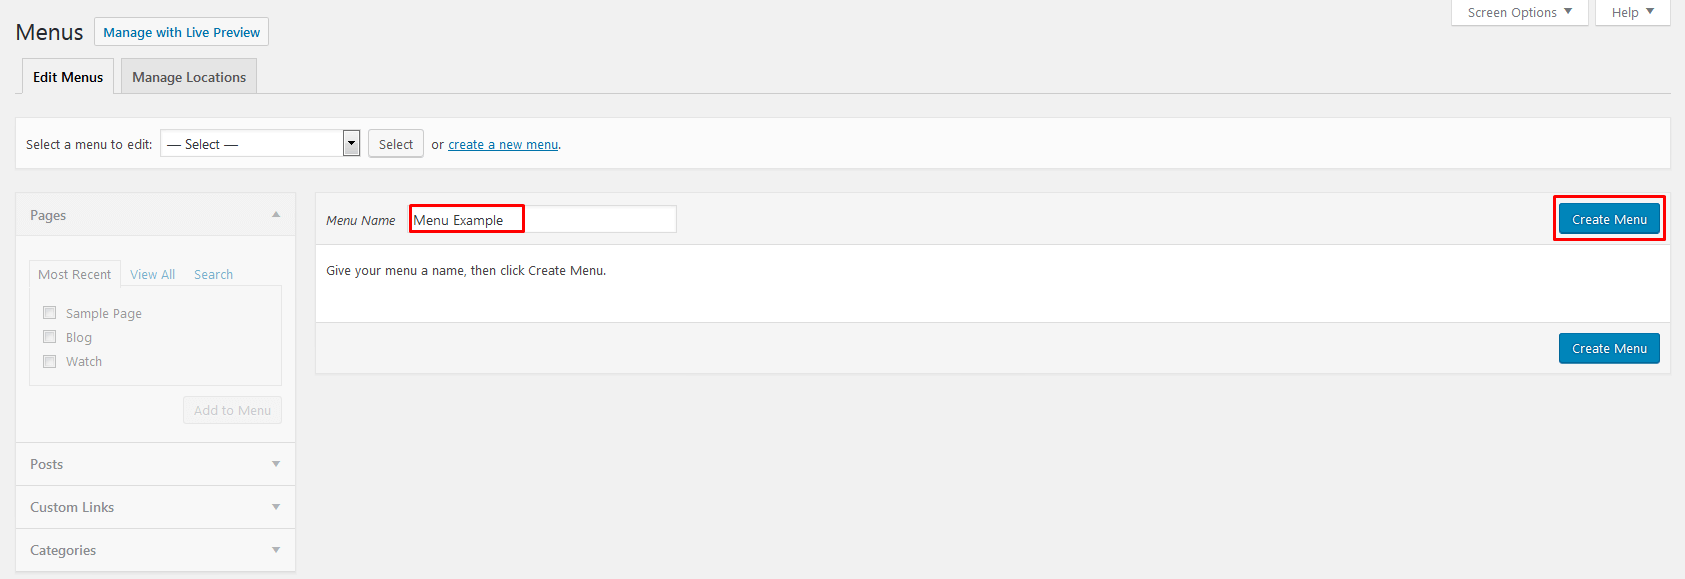The width and height of the screenshot is (1685, 579).
Task: Open the menu selection combo box
Action: tap(260, 144)
